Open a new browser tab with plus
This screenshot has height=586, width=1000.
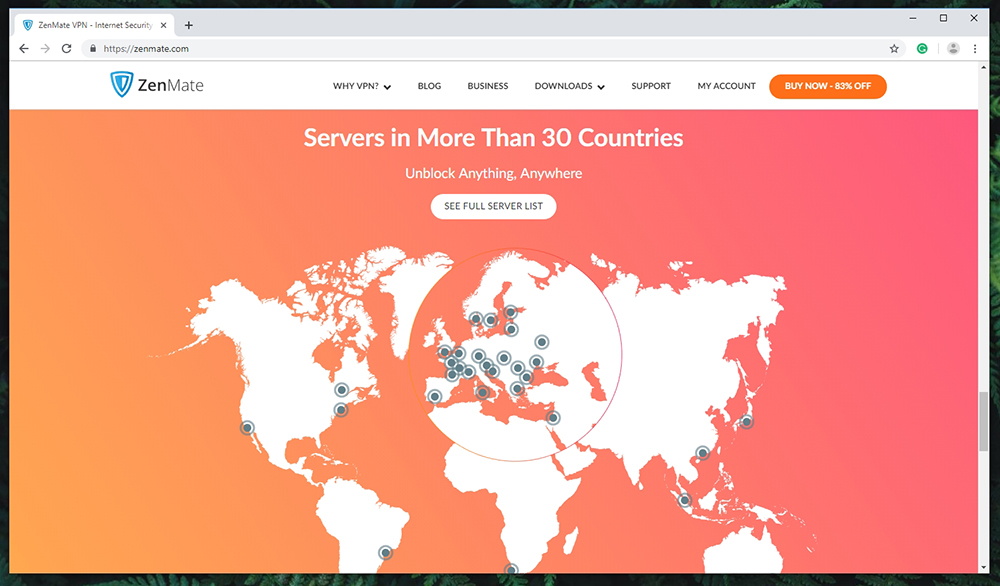point(189,26)
